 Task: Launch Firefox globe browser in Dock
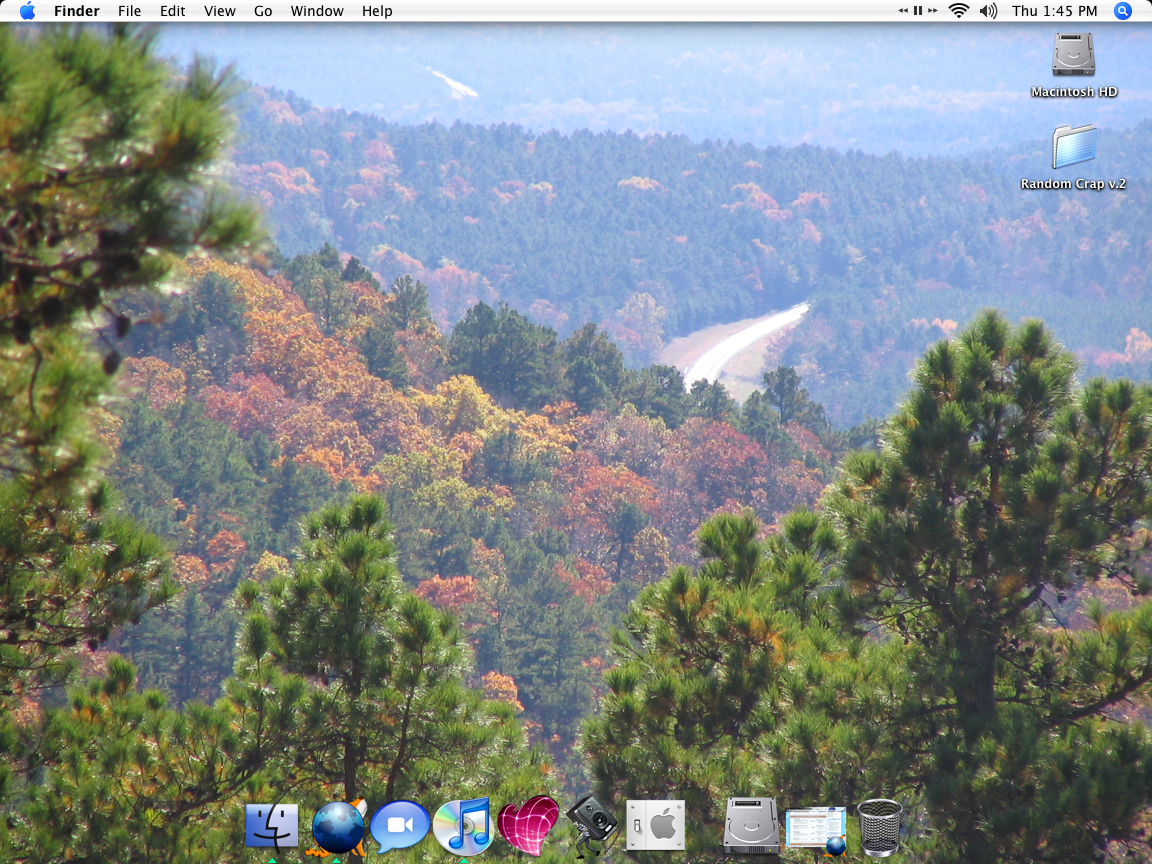pyautogui.click(x=338, y=827)
